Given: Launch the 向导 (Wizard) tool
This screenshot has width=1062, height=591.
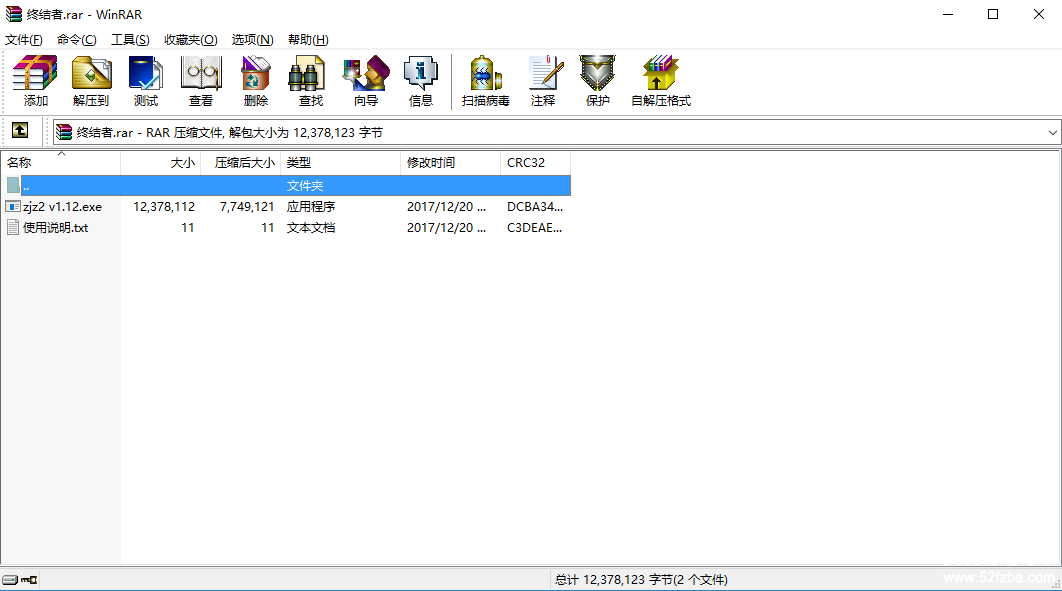Looking at the screenshot, I should click(366, 81).
